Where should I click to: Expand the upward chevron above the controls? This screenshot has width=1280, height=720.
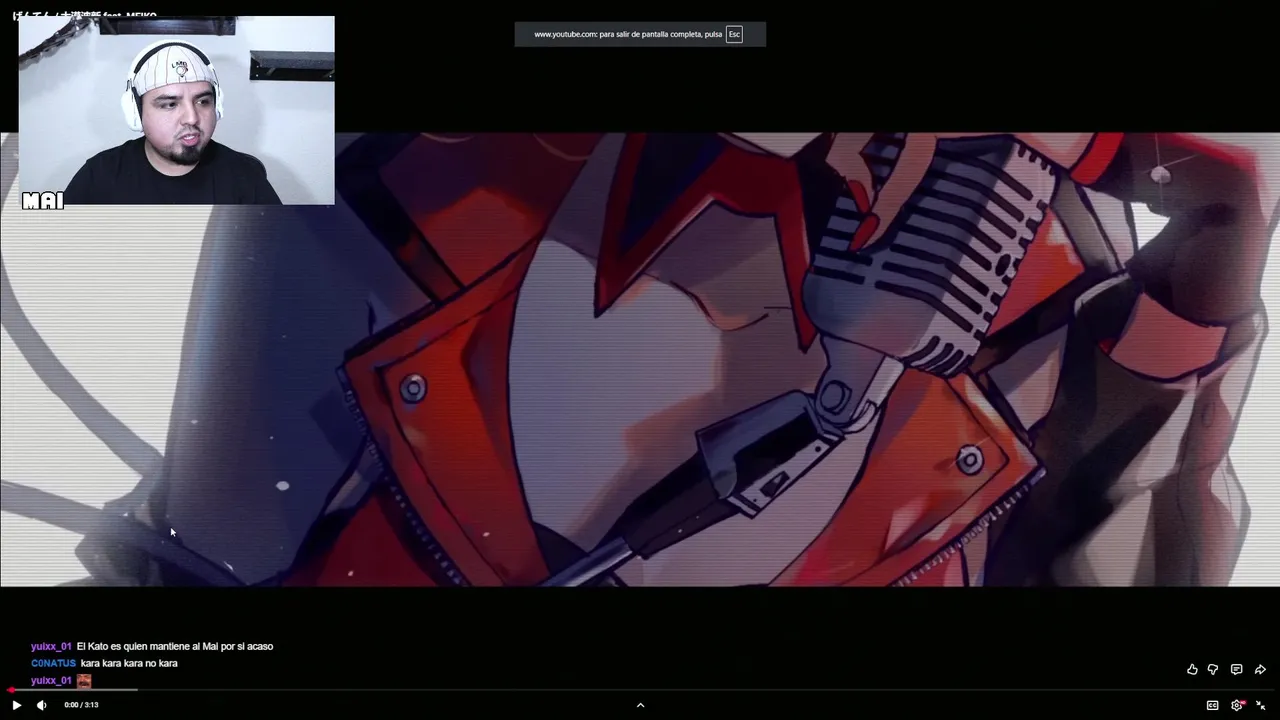coord(640,705)
